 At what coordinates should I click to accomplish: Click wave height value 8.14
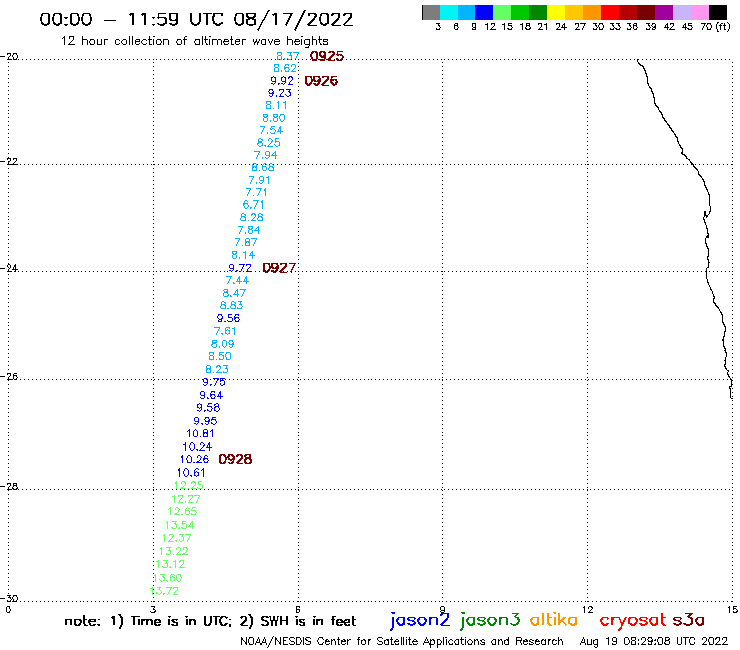pos(243,255)
